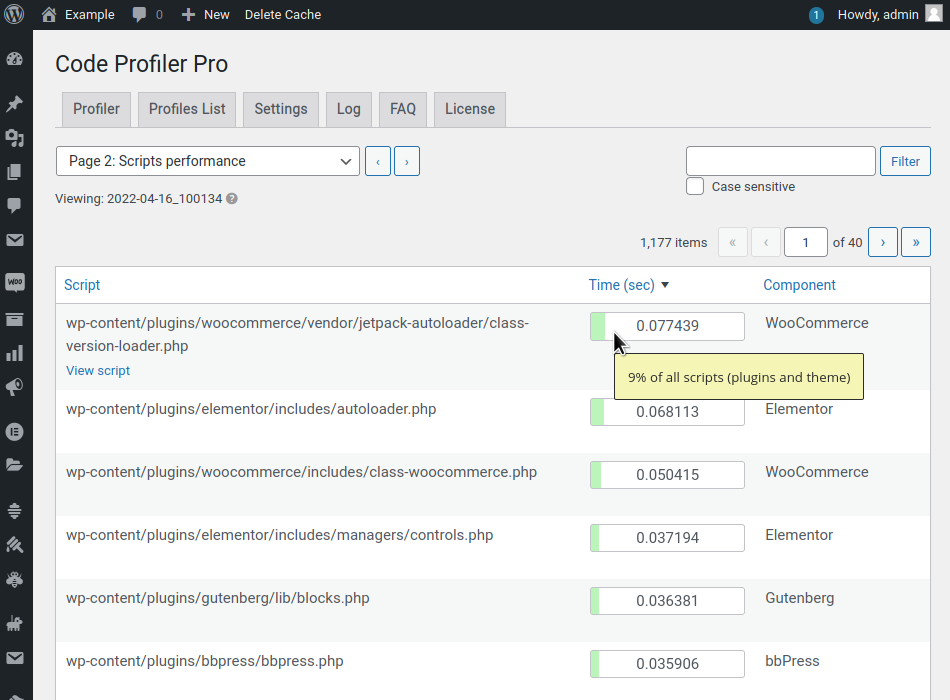Screen dimensions: 950x700
Task: Open the New content menu
Action: (205, 15)
